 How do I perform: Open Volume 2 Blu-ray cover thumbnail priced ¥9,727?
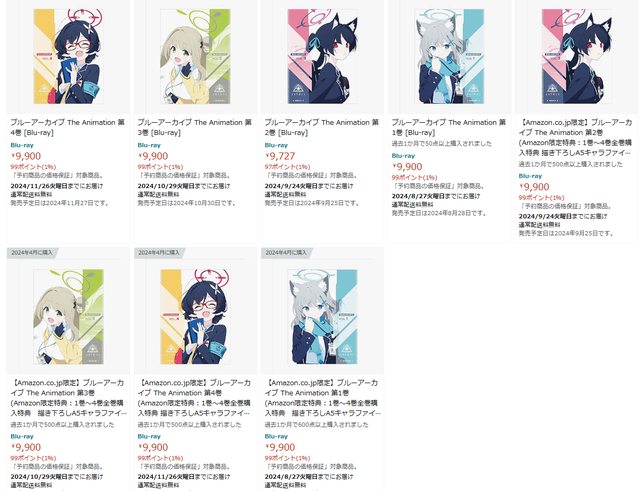[x=322, y=56]
